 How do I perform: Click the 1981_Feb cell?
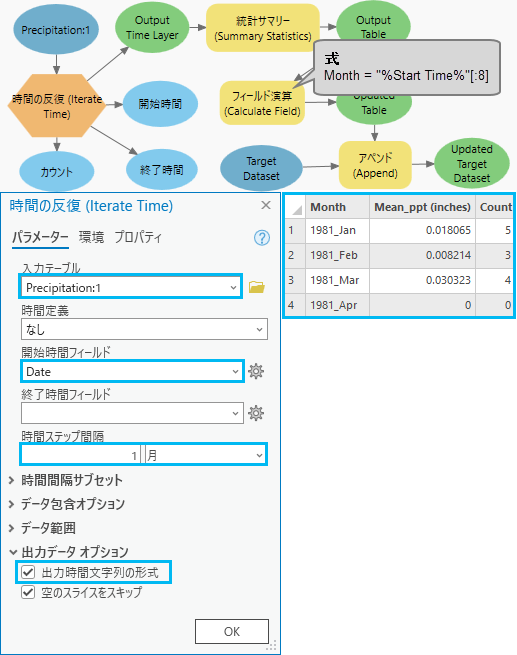[337, 255]
